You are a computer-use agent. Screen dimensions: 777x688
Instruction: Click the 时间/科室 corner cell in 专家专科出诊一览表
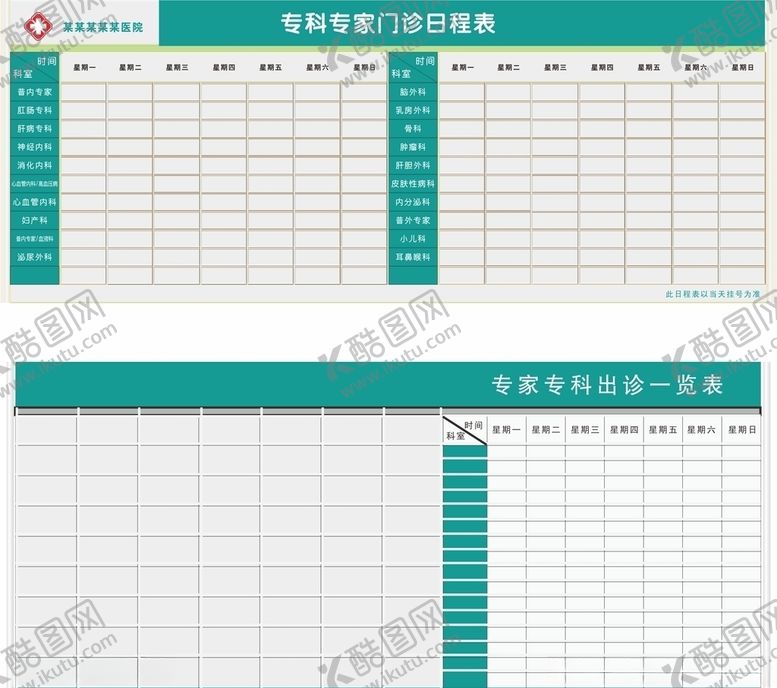pos(464,431)
